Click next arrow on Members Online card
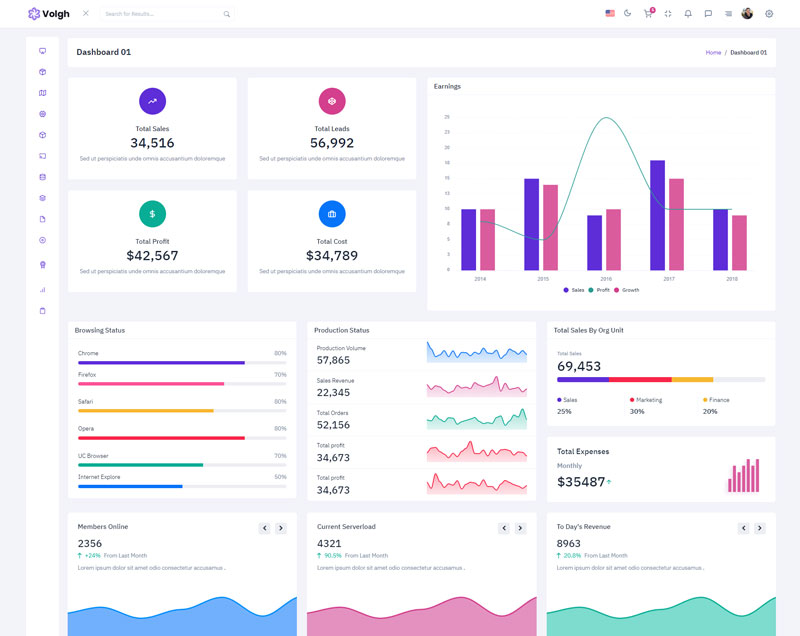This screenshot has height=636, width=800. click(281, 528)
